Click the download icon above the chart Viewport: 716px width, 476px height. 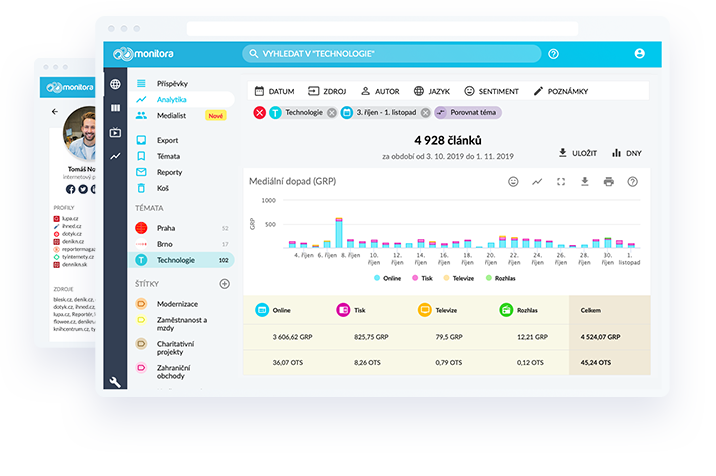point(585,182)
